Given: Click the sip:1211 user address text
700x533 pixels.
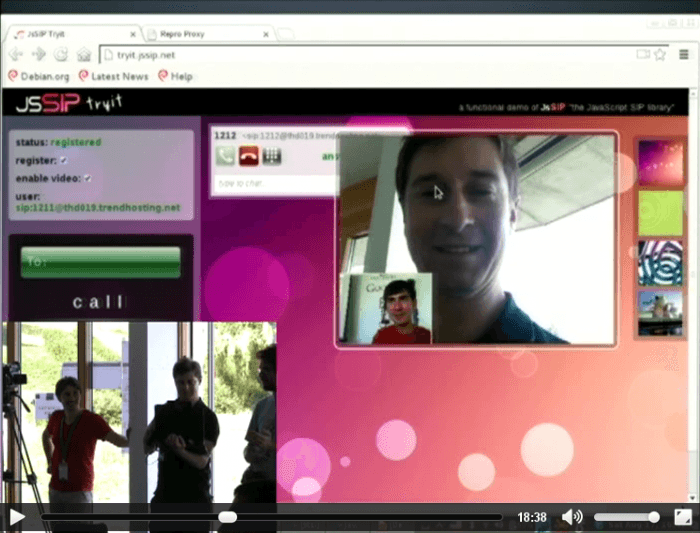Looking at the screenshot, I should click(98, 208).
